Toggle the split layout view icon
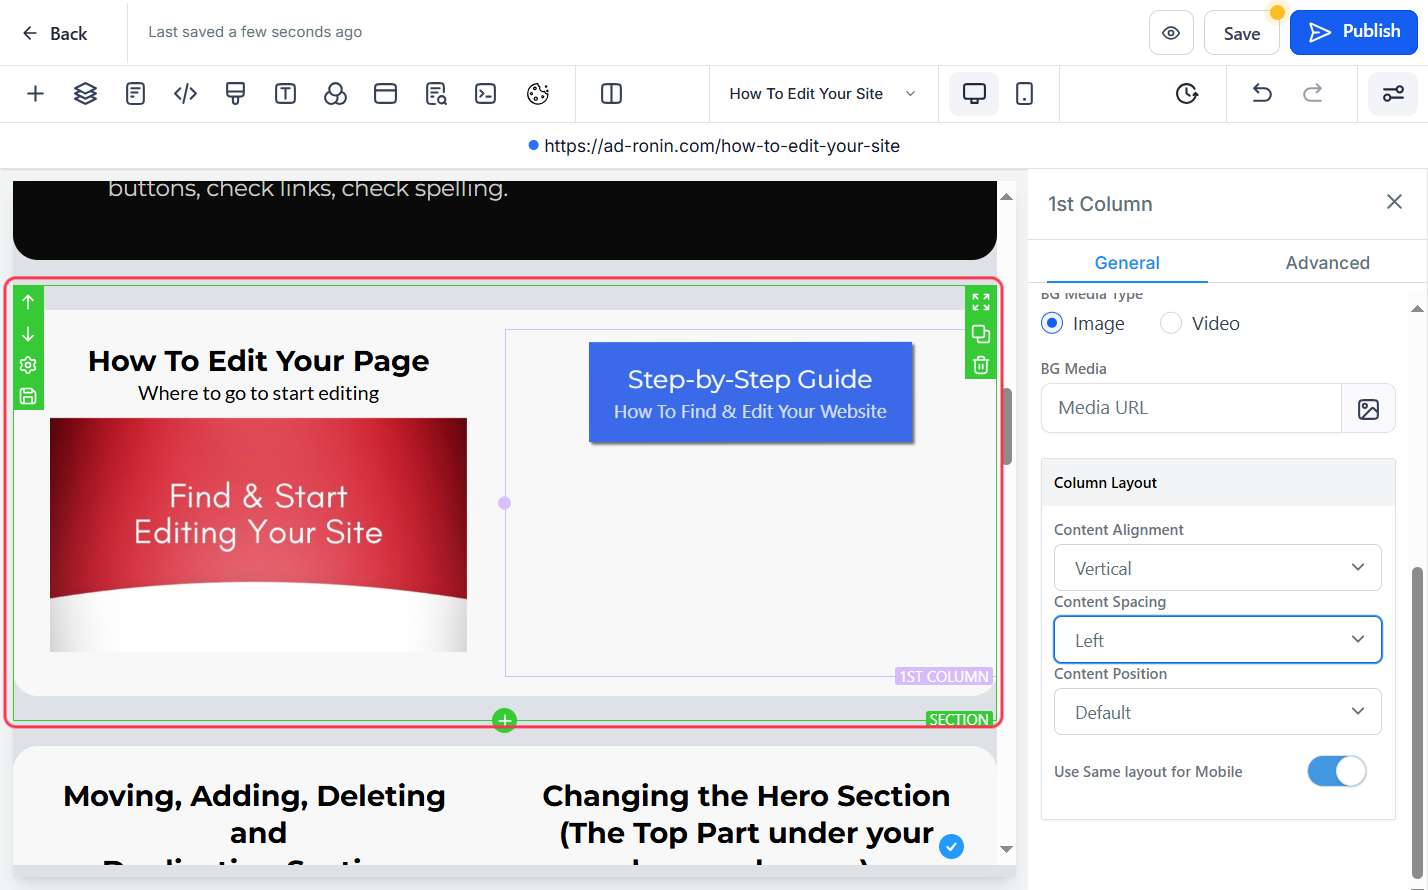This screenshot has height=890, width=1428. (x=611, y=94)
